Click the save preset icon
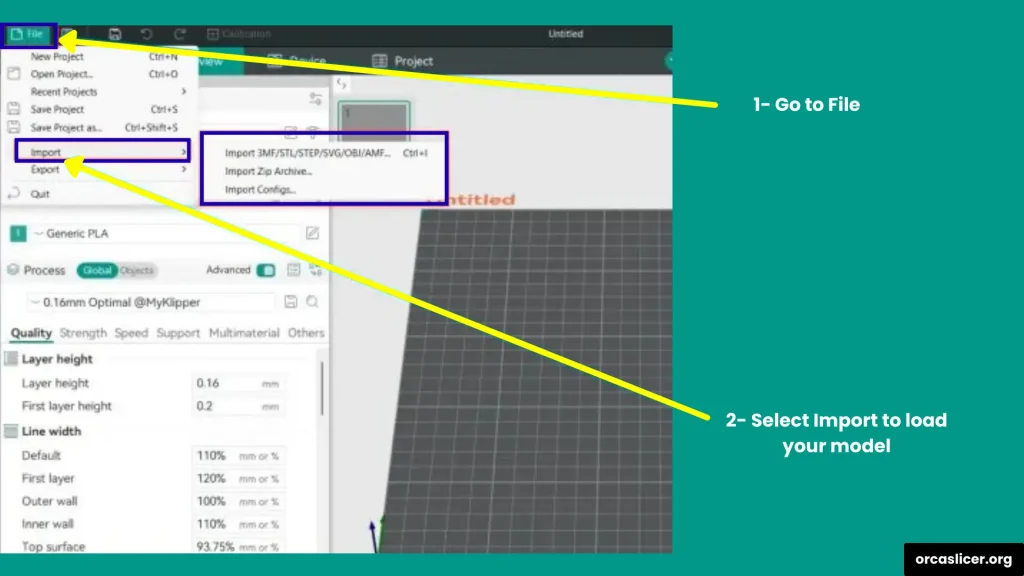This screenshot has width=1024, height=576. pyautogui.click(x=291, y=302)
